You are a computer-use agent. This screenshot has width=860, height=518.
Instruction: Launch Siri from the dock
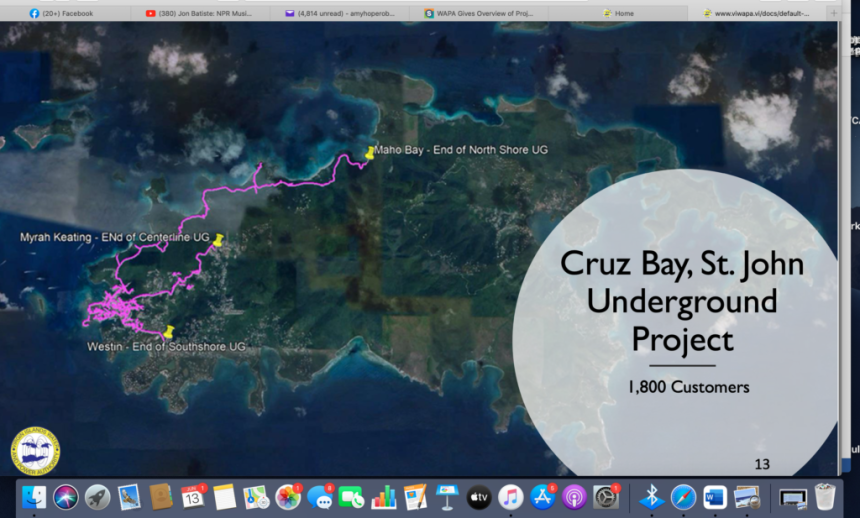tap(66, 497)
